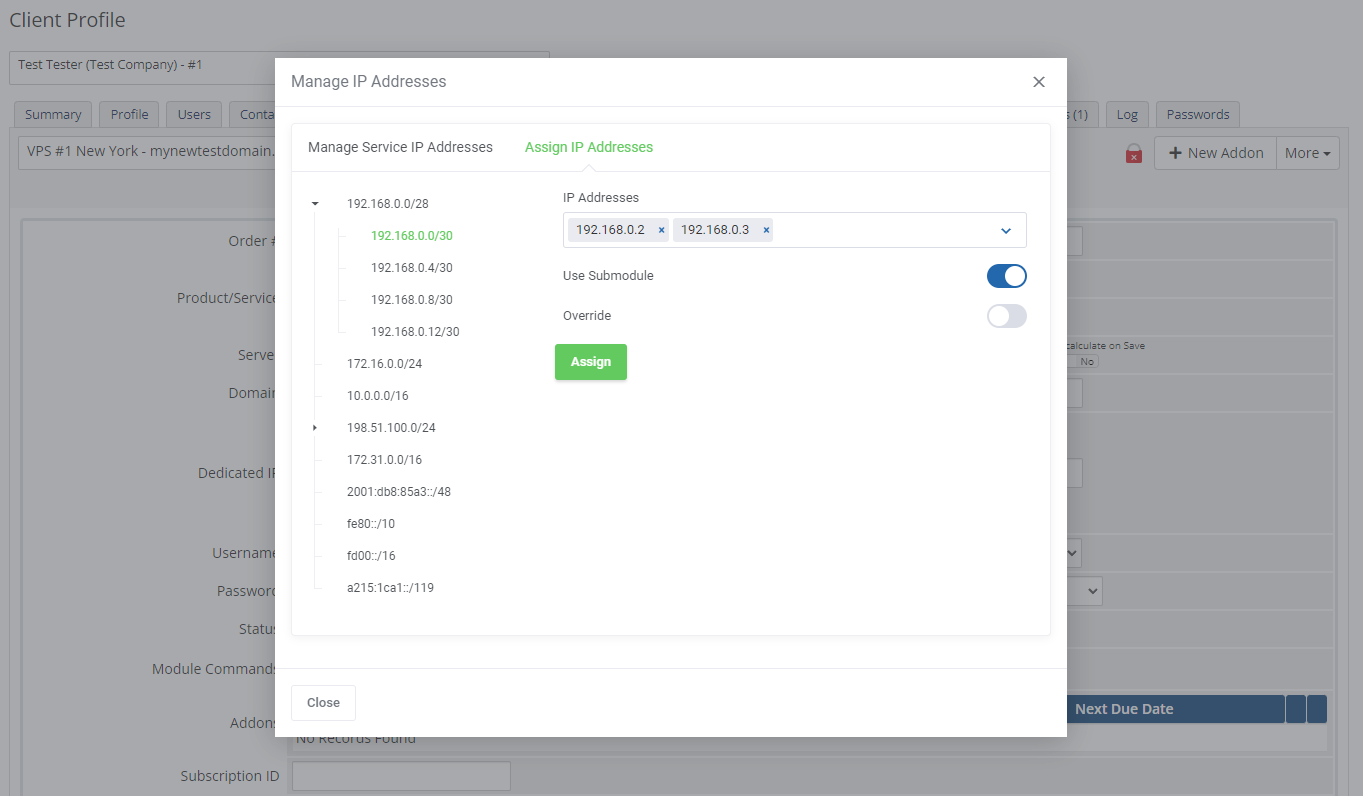This screenshot has height=796, width=1363.
Task: Remove the 192.168.0.3 IP address chip
Action: [x=765, y=229]
